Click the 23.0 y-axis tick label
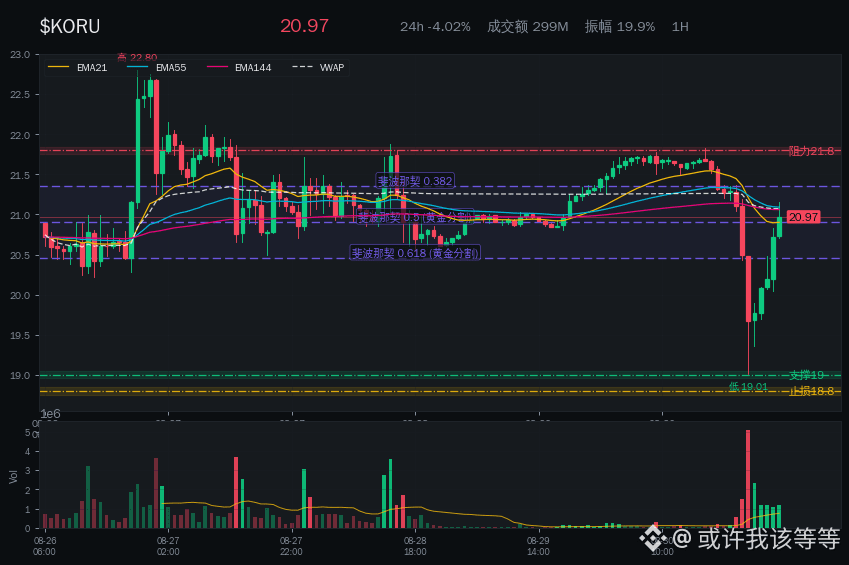Viewport: 849px width, 565px height. coord(20,55)
